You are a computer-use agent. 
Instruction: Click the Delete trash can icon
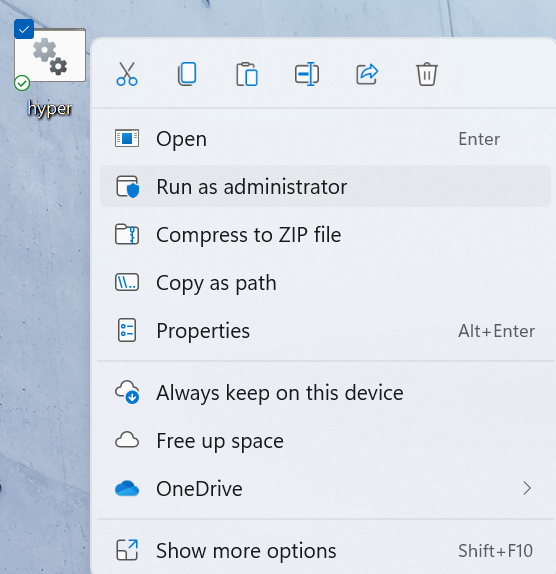coord(427,74)
